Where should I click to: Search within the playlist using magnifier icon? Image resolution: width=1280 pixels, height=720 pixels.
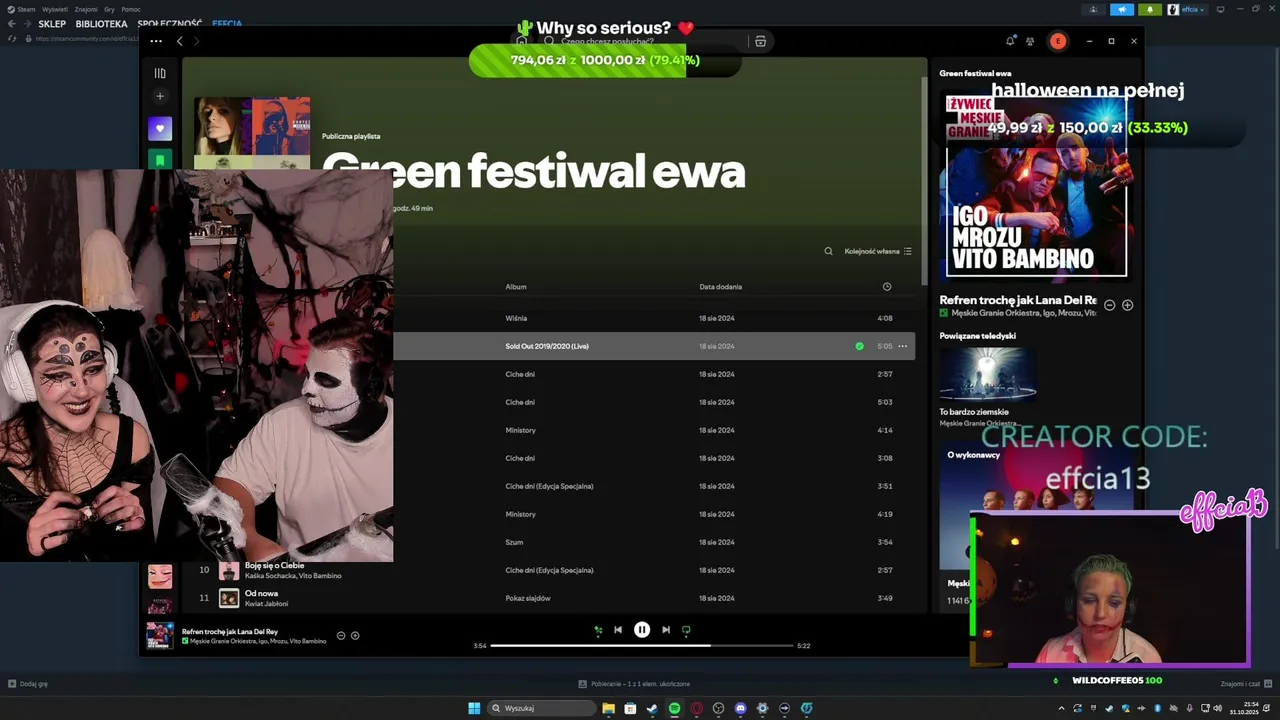point(828,251)
